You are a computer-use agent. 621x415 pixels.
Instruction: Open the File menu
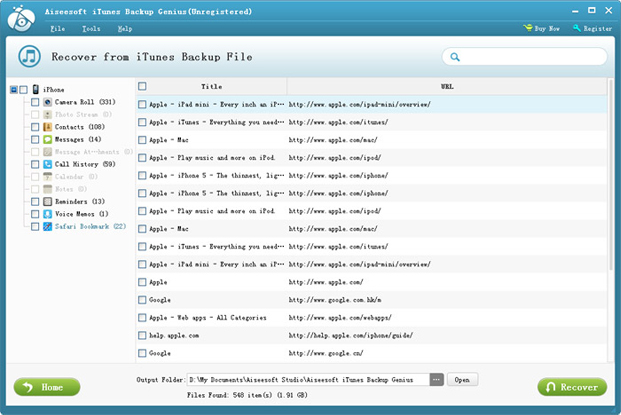point(57,29)
